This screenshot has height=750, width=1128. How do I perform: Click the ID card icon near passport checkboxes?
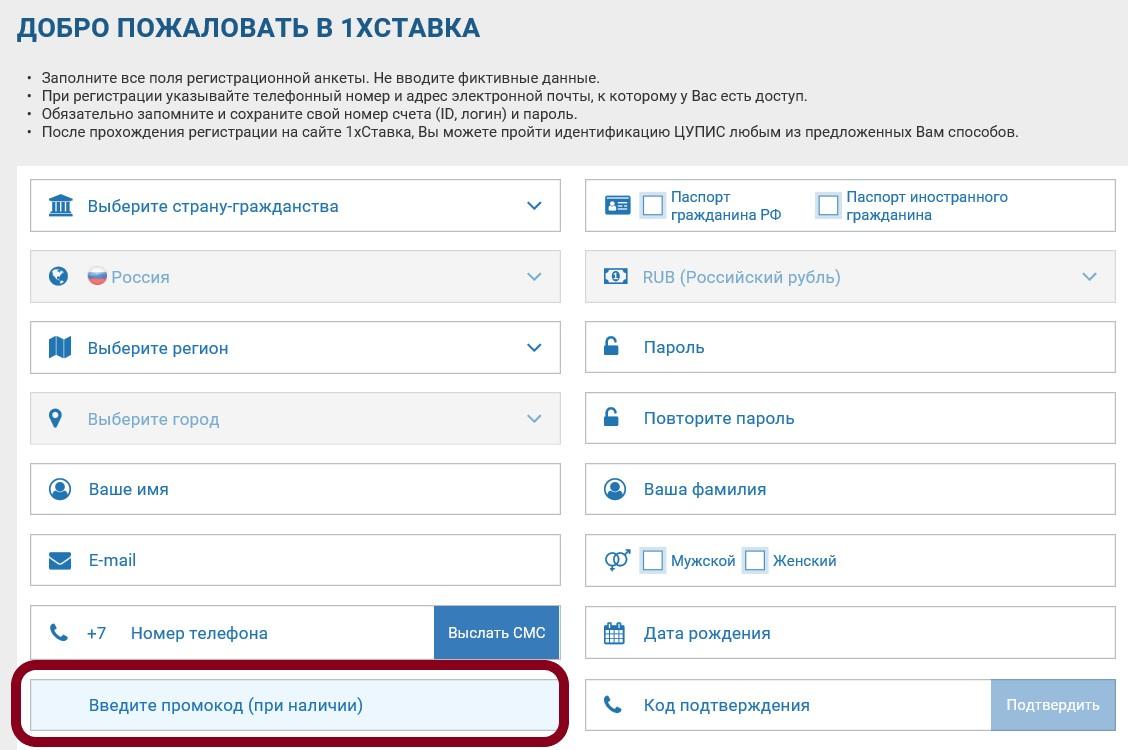(617, 203)
